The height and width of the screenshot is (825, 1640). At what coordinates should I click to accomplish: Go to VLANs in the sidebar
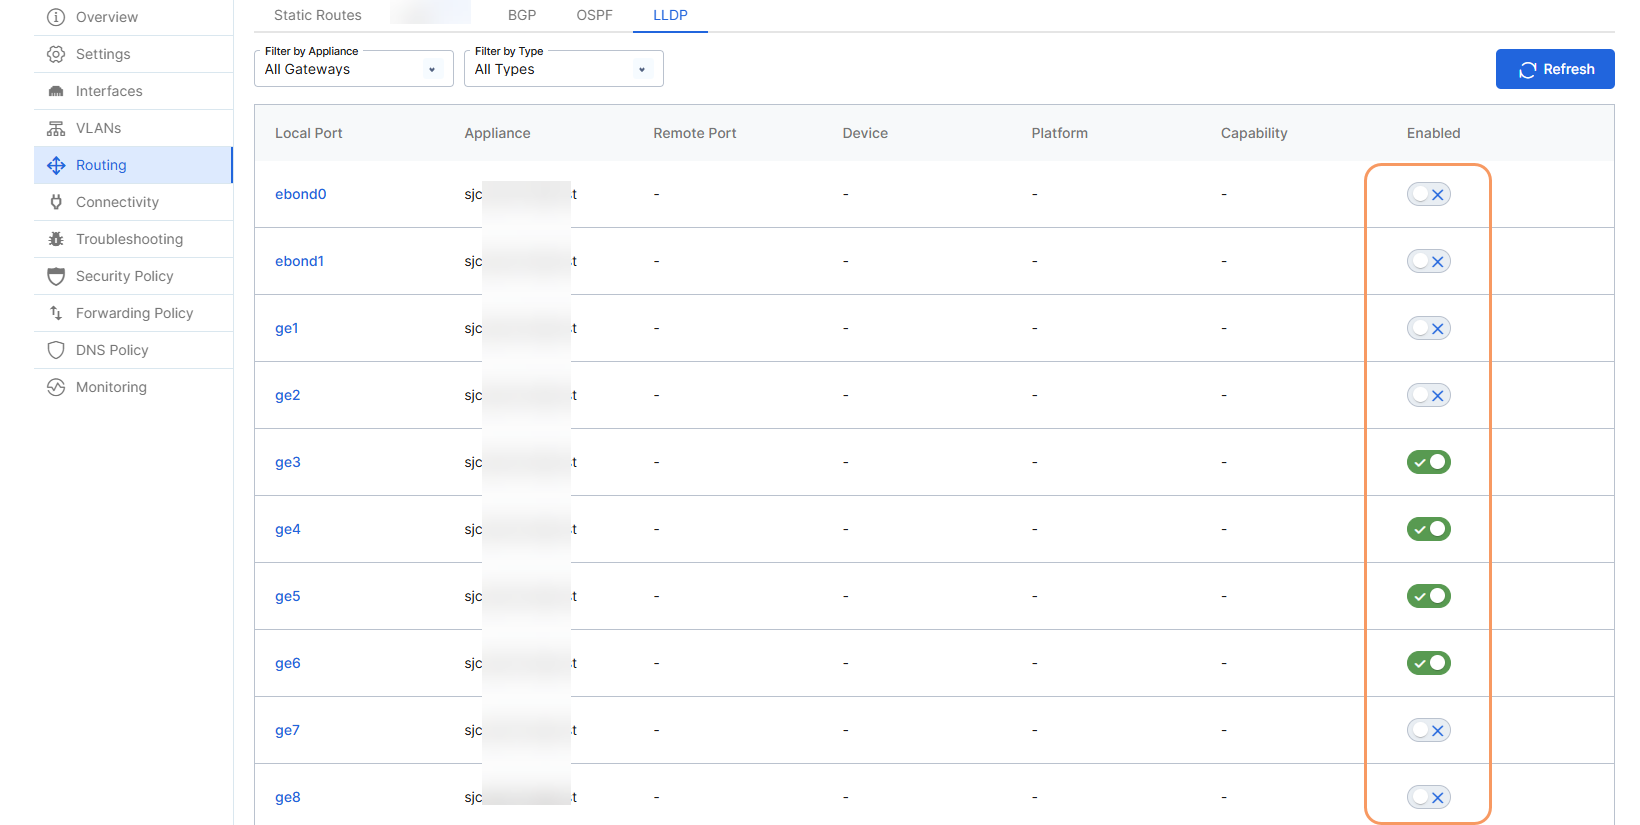point(133,128)
